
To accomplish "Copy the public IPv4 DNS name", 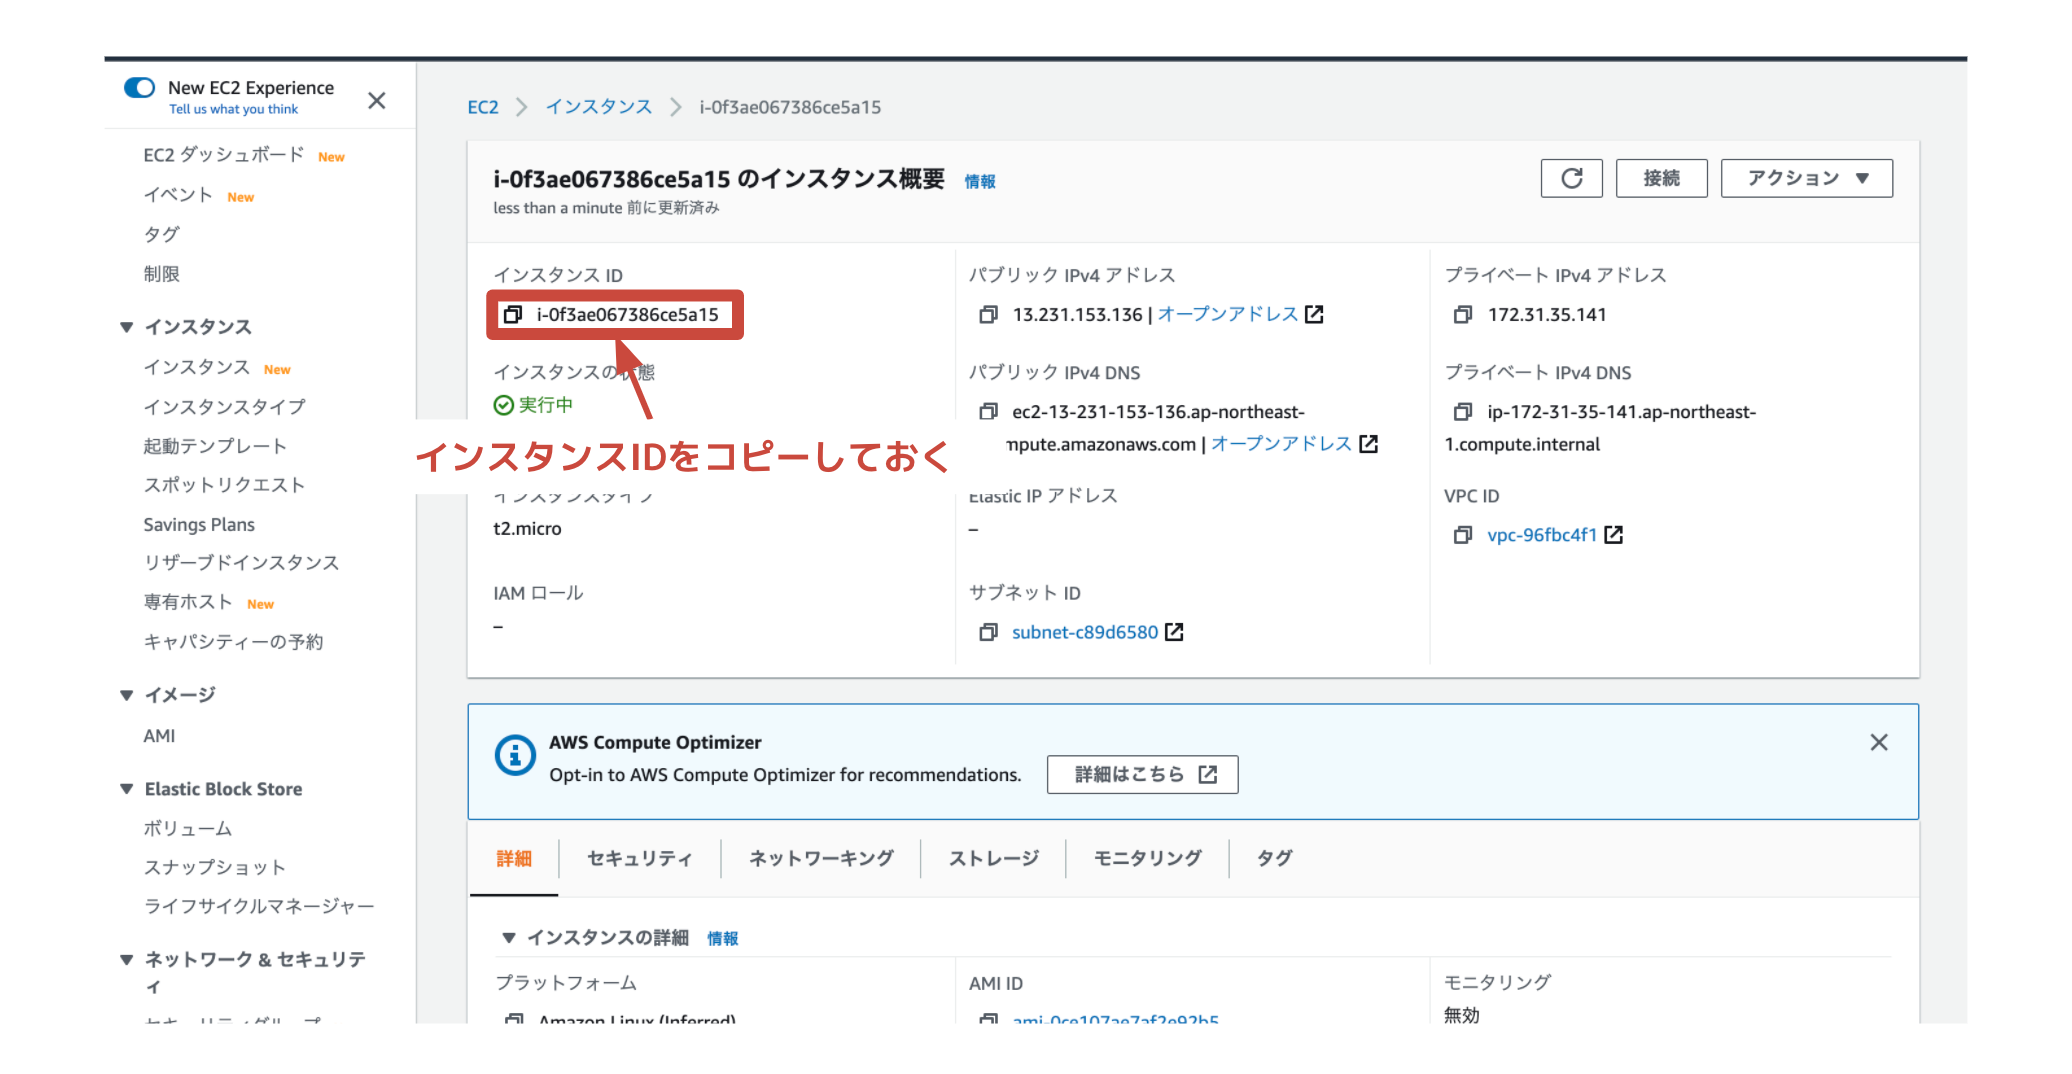I will pyautogui.click(x=988, y=412).
